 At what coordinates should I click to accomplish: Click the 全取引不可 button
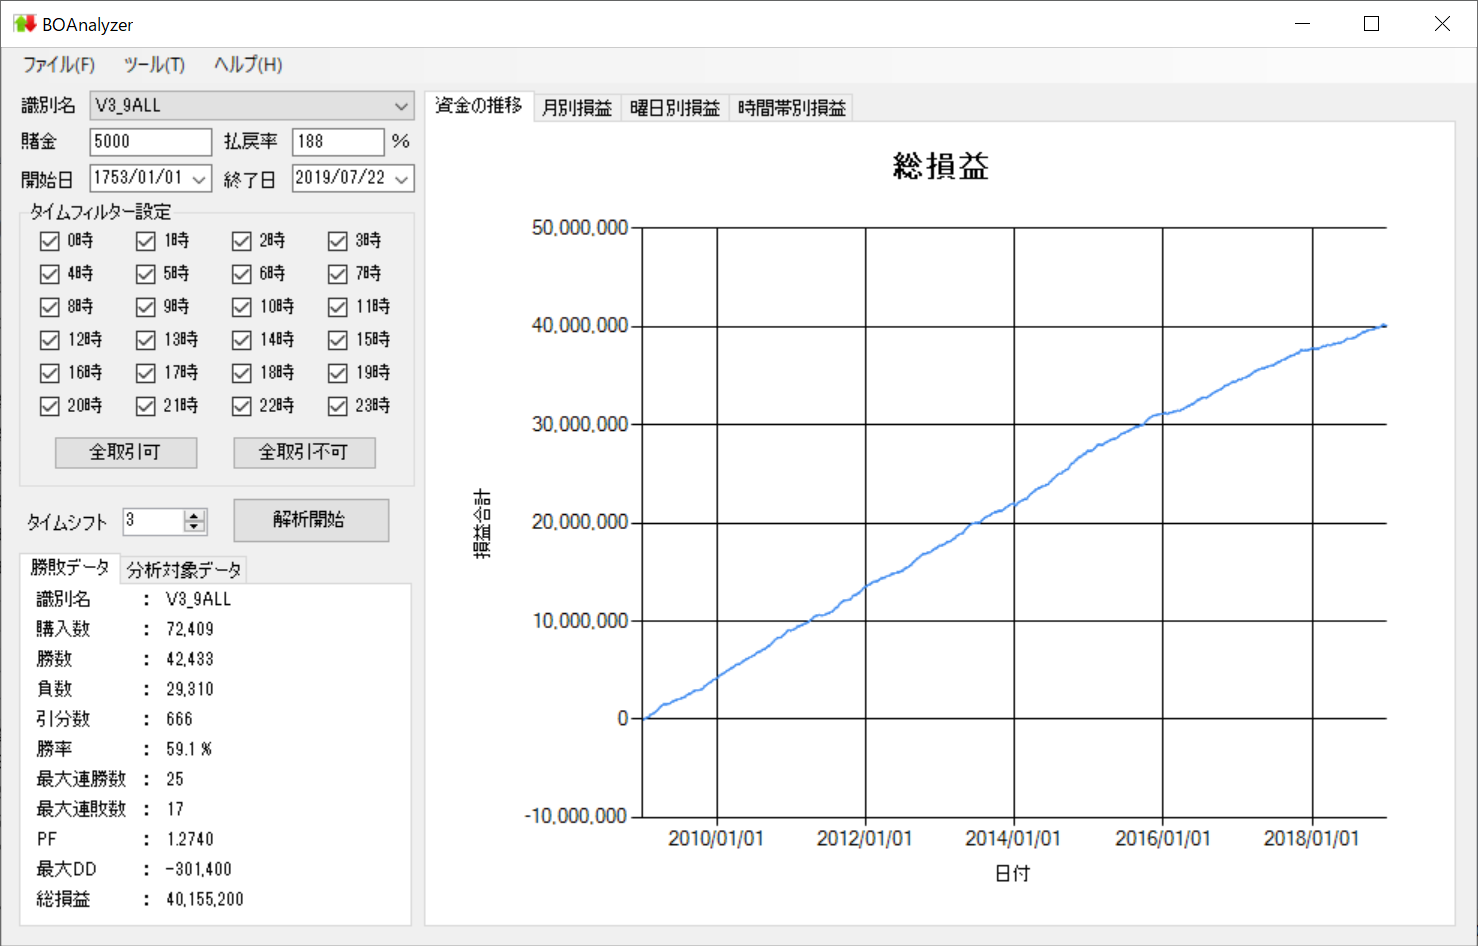pos(304,452)
